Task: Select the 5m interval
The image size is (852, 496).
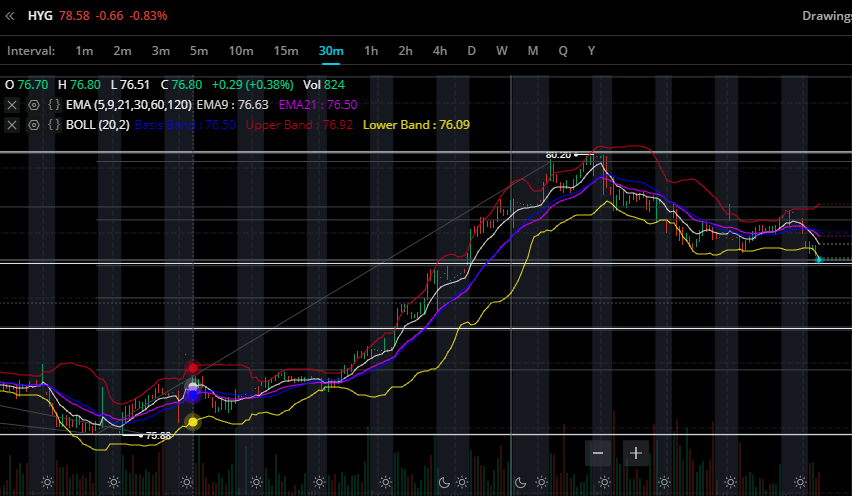Action: 199,51
